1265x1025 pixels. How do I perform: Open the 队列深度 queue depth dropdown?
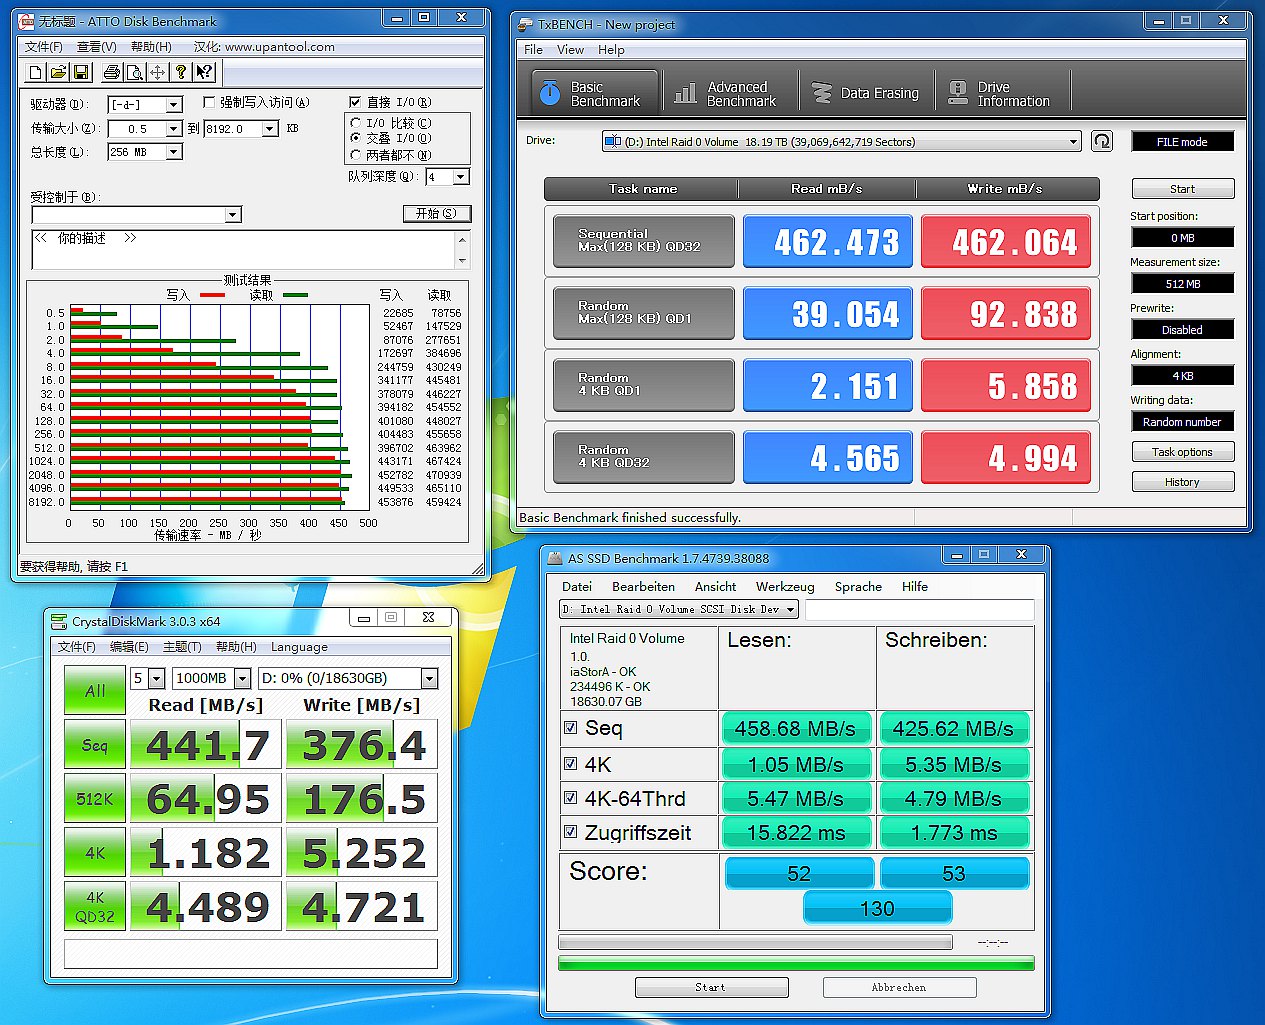click(x=460, y=177)
